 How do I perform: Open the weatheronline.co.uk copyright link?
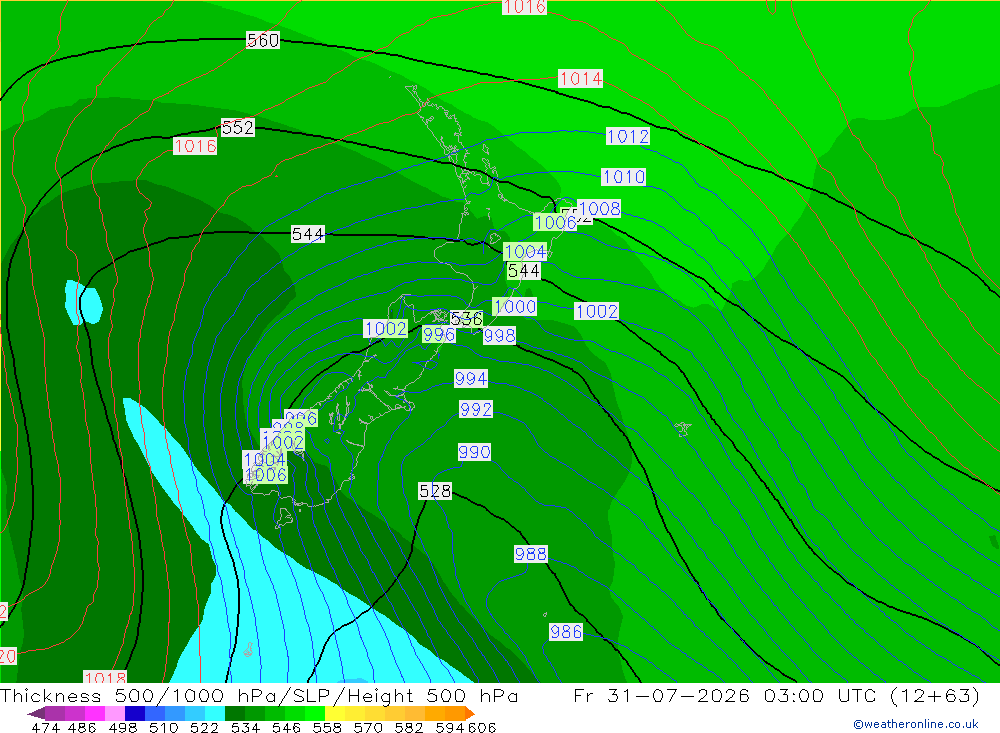[916, 724]
